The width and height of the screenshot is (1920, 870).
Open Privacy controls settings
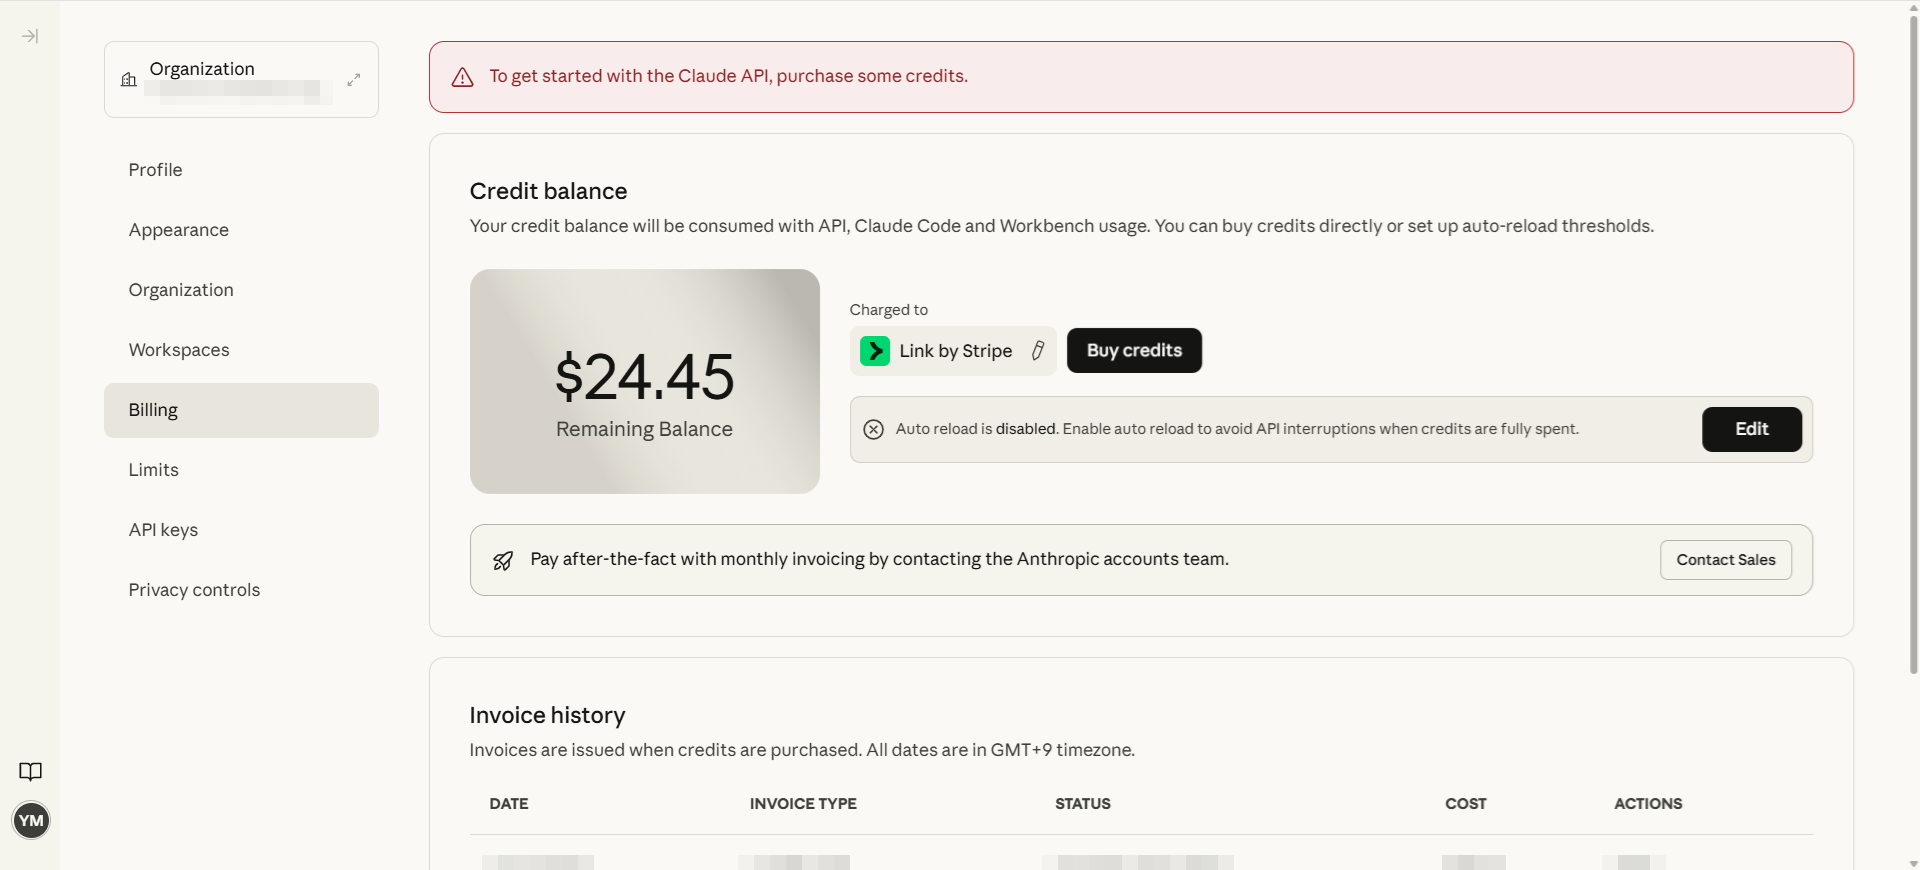pos(194,590)
